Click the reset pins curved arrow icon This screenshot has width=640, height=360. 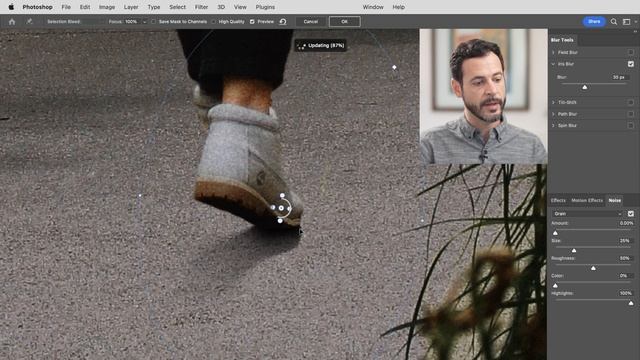(283, 22)
